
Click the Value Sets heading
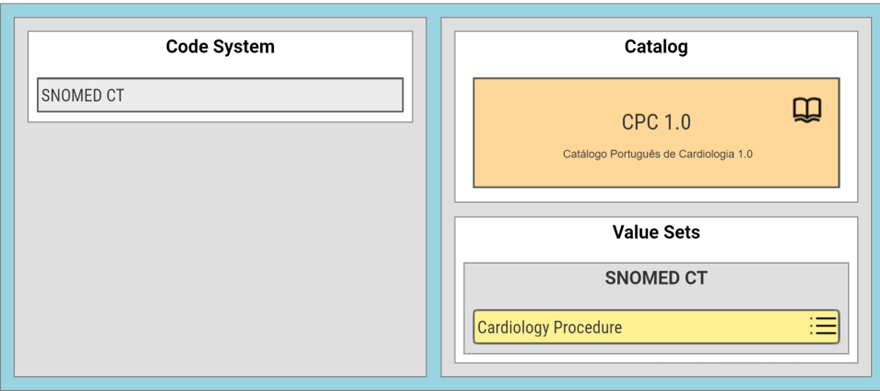656,232
